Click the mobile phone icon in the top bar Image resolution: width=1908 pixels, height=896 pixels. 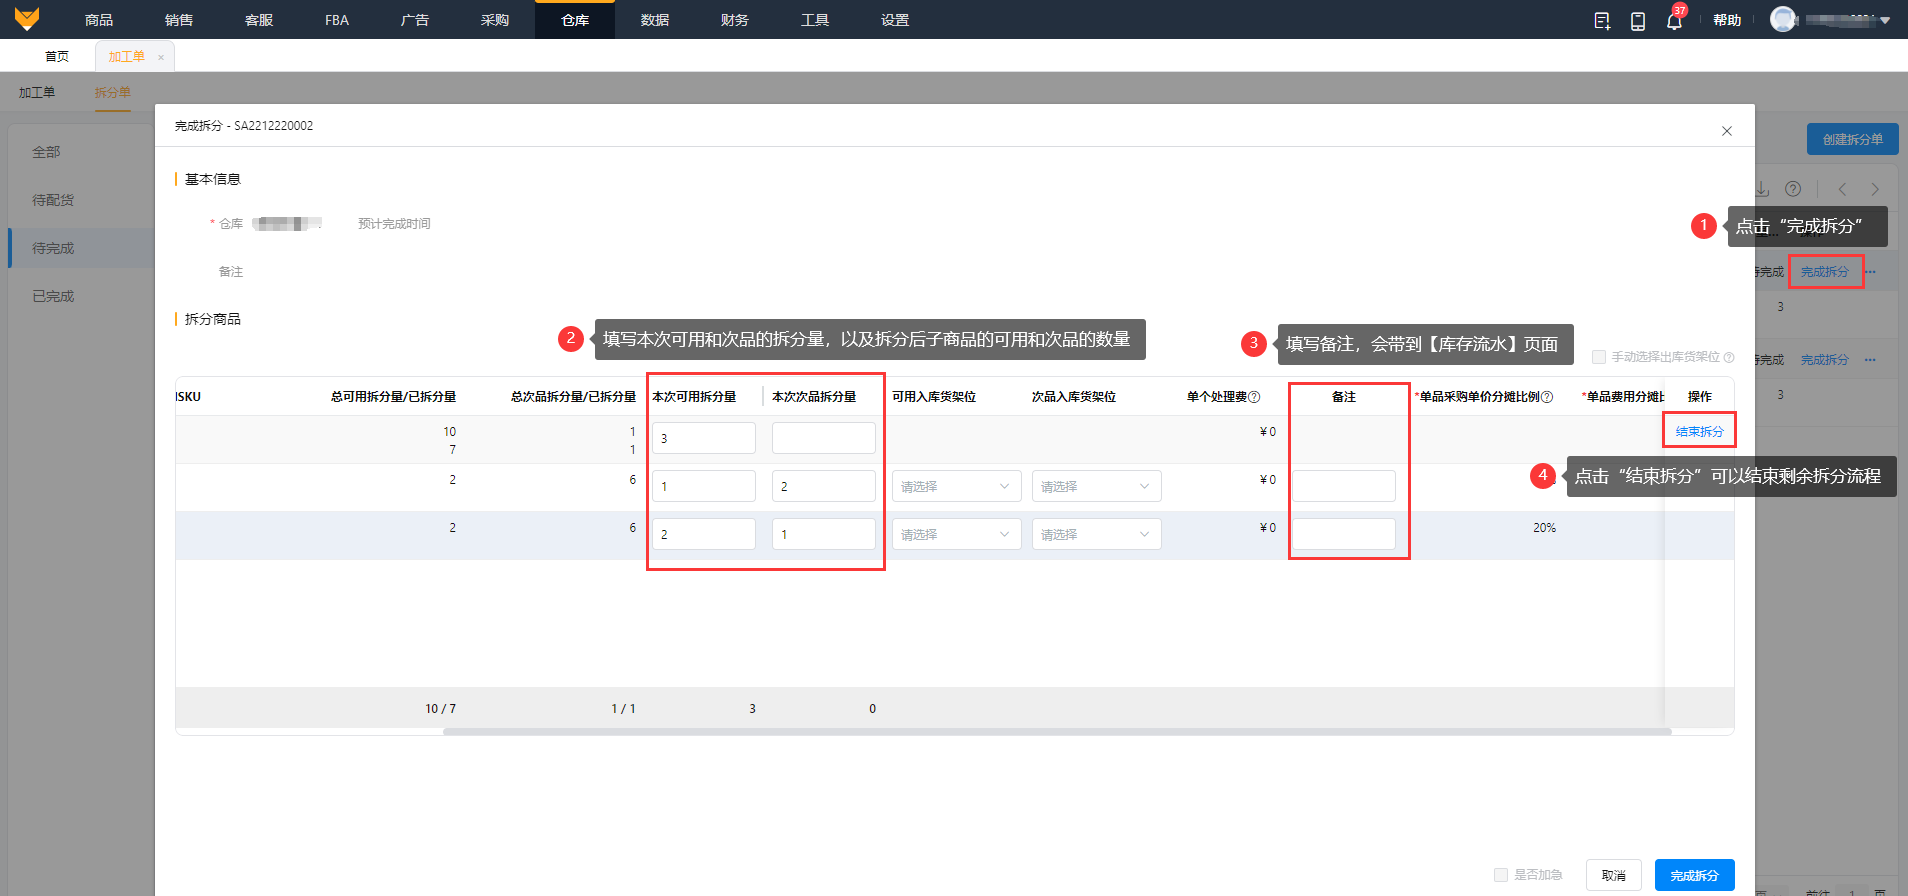(1637, 21)
